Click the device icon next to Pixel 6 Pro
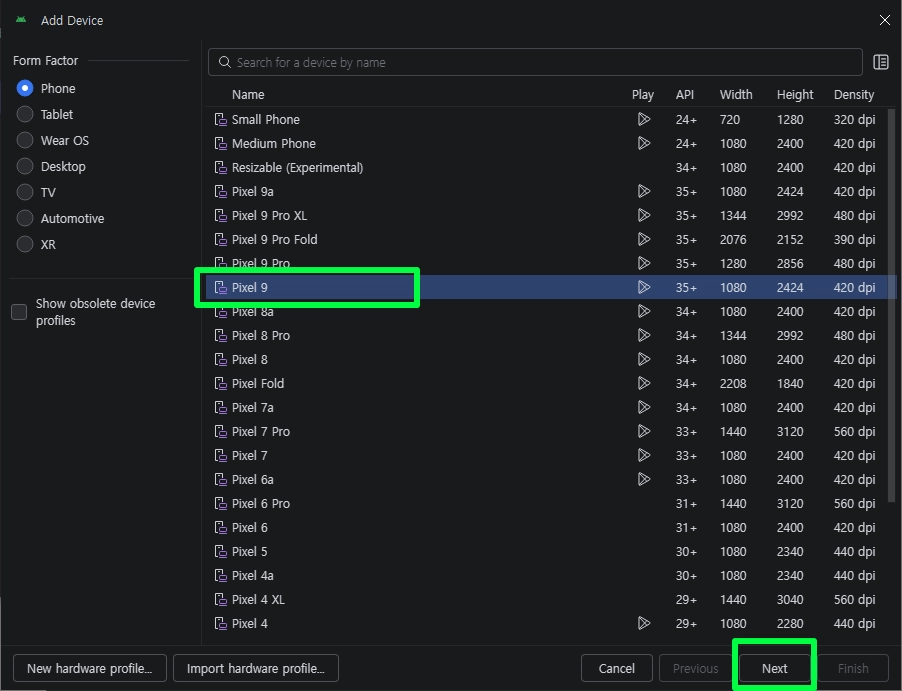This screenshot has width=902, height=691. [221, 503]
